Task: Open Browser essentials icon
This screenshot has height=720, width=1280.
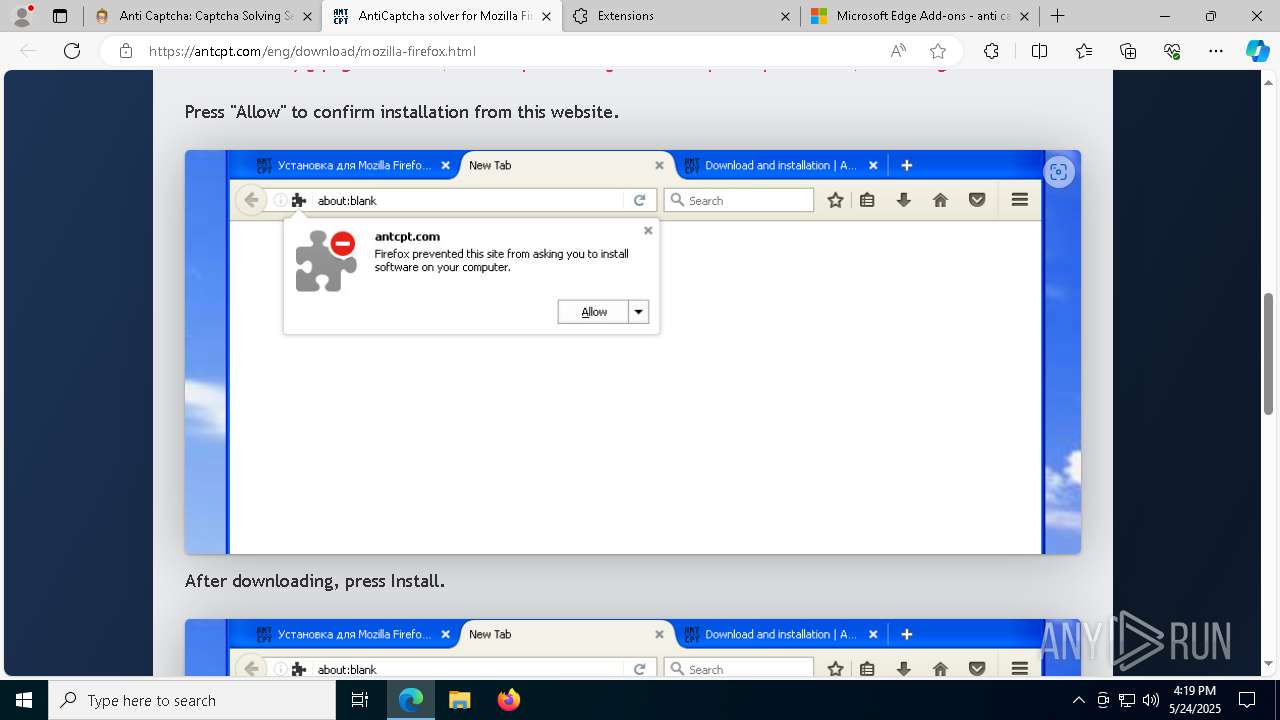Action: pos(1172,51)
